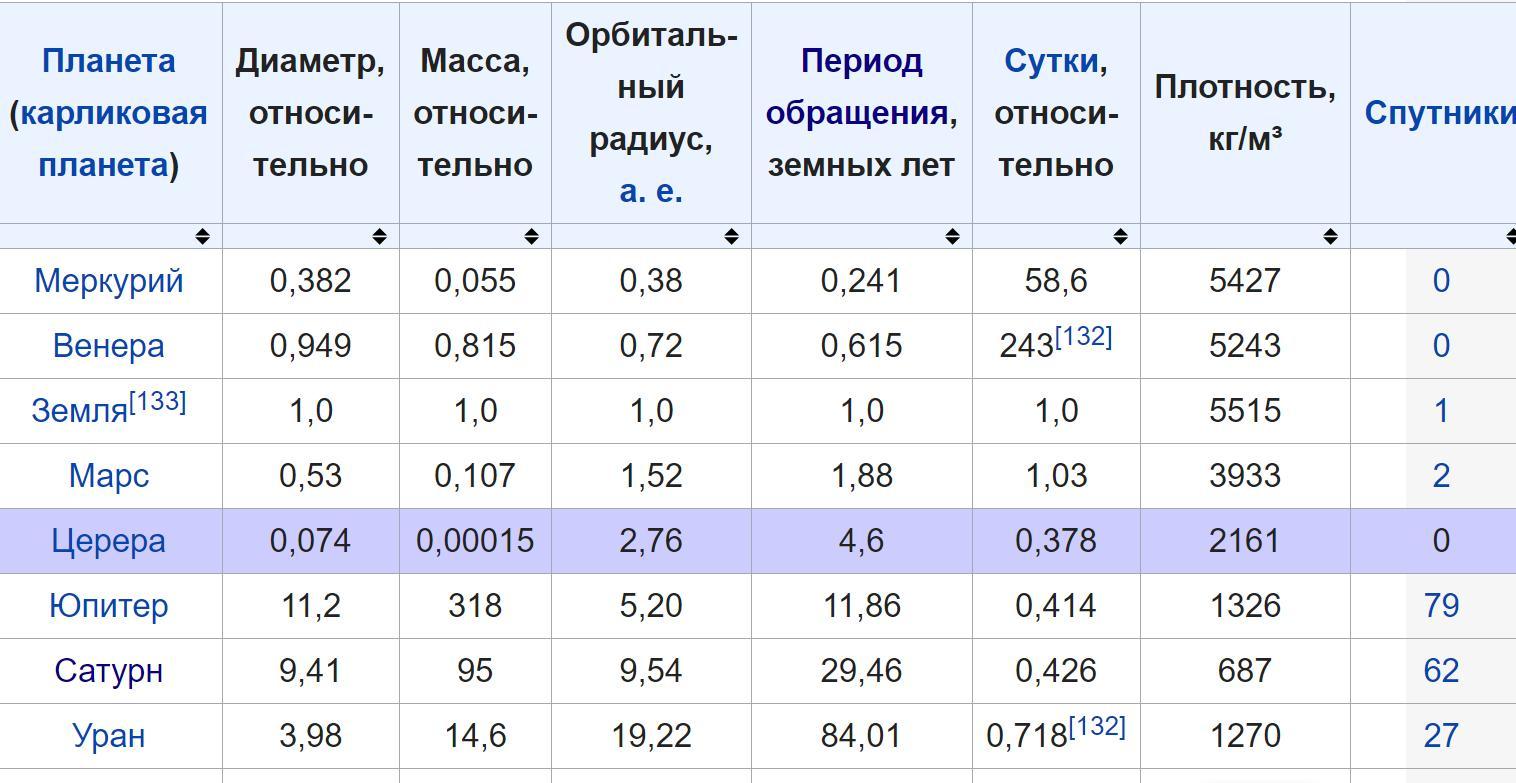Image resolution: width=1516 pixels, height=783 pixels.
Task: Follow the Церера link in the highlighted row
Action: [x=108, y=541]
